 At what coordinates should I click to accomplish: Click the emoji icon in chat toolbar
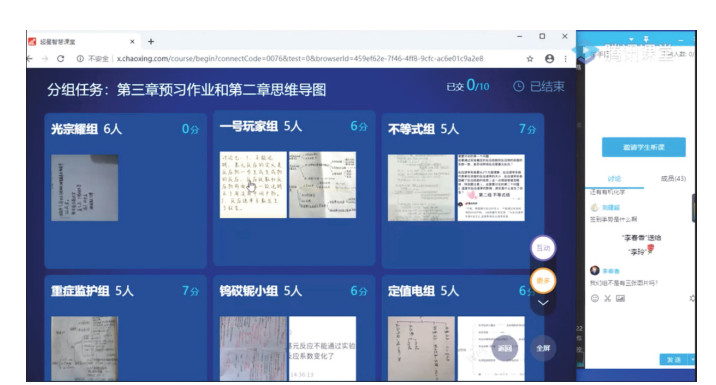(595, 298)
